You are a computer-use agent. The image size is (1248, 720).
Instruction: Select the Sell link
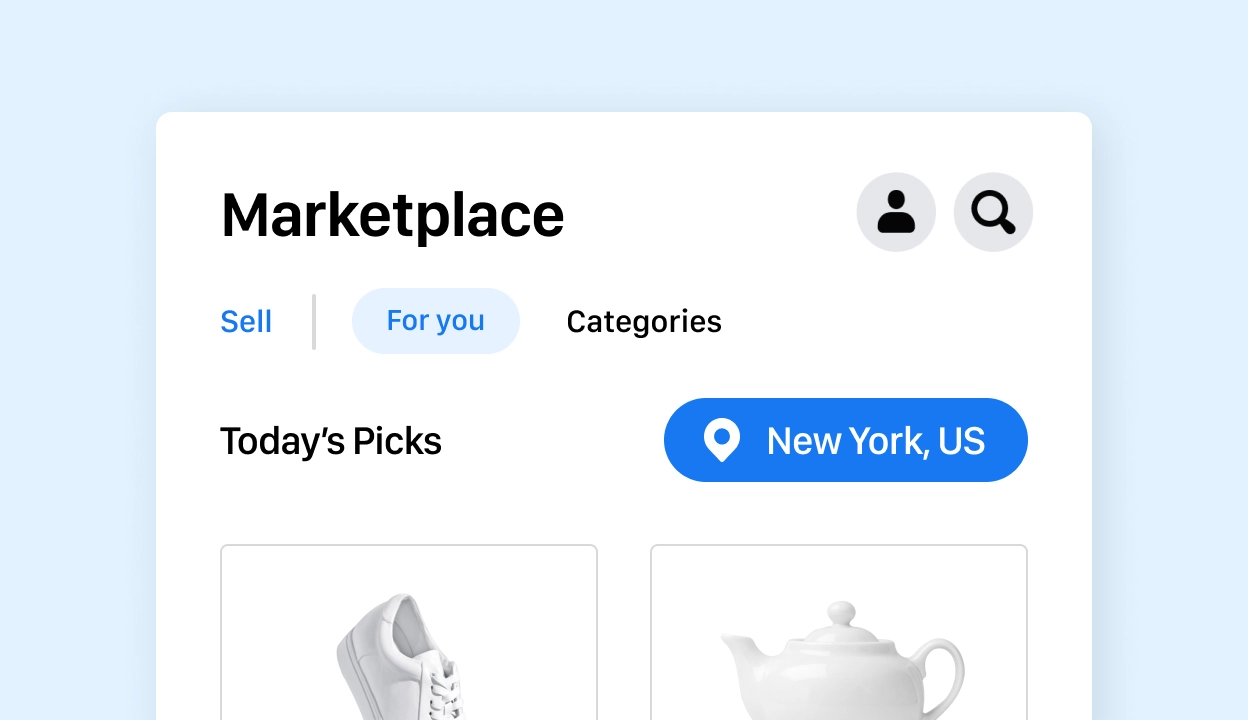pyautogui.click(x=246, y=322)
